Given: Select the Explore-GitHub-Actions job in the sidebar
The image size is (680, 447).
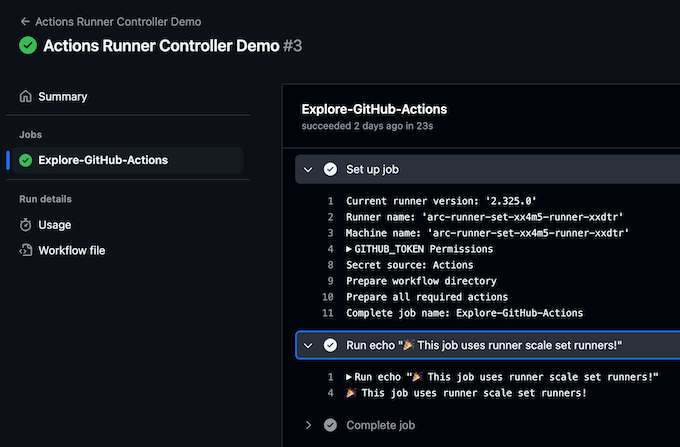Looking at the screenshot, I should coord(128,160).
